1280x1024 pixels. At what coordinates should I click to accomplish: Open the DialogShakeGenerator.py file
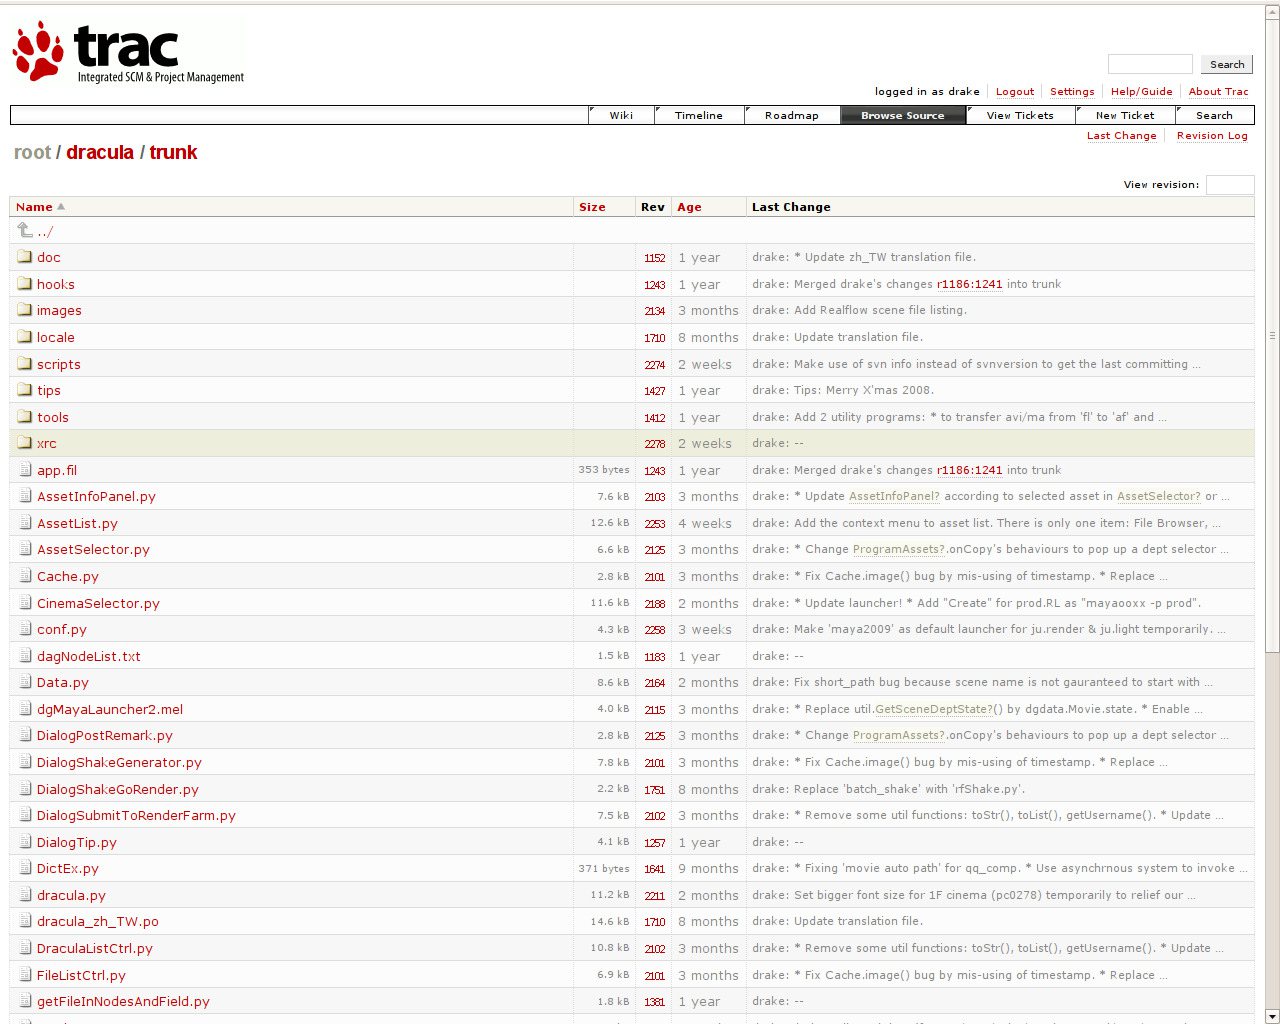coord(119,762)
